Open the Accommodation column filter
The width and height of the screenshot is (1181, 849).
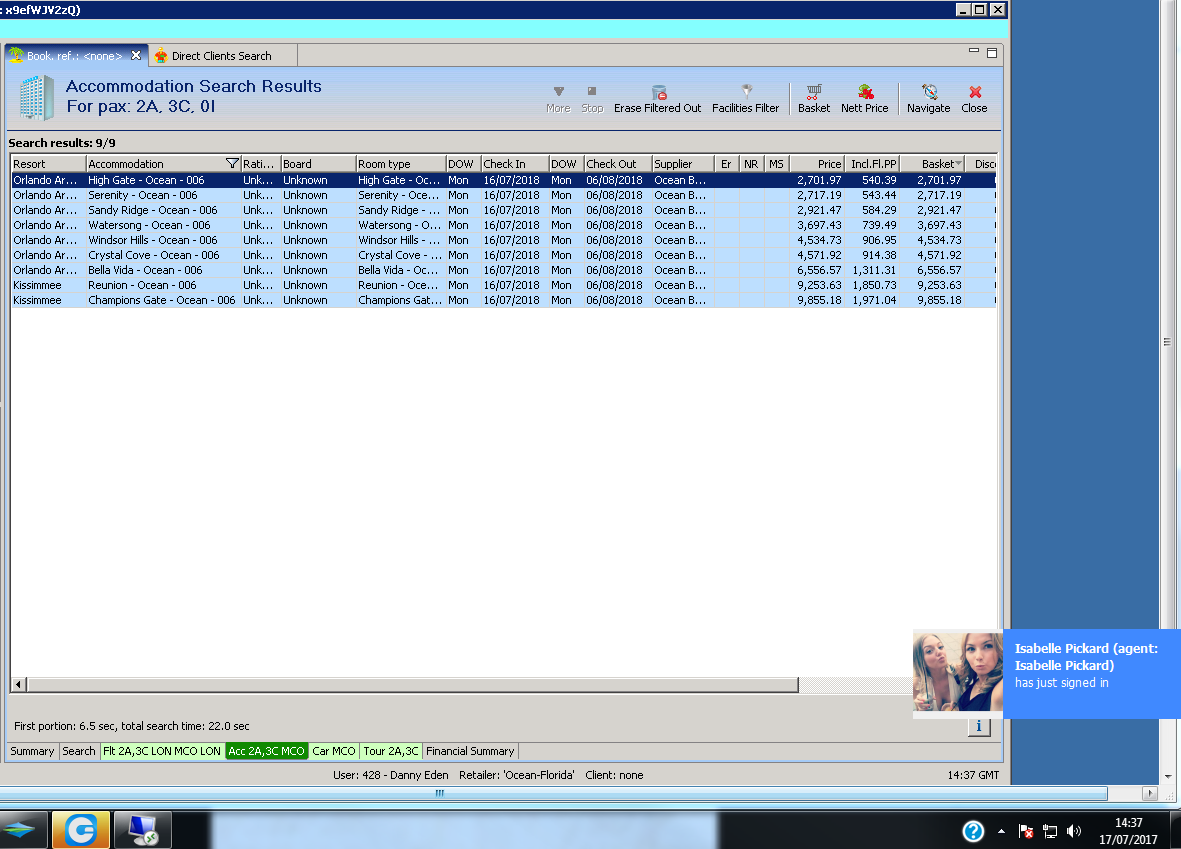click(x=232, y=163)
